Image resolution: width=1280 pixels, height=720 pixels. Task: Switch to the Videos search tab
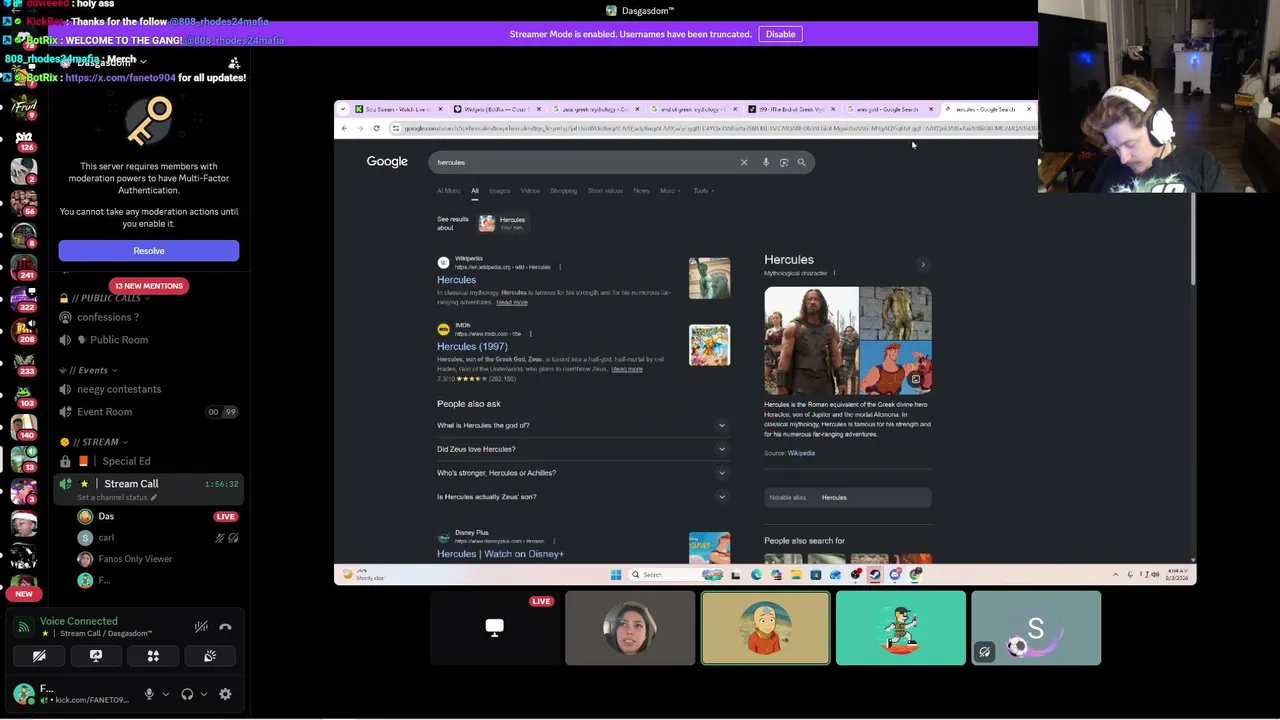(530, 190)
